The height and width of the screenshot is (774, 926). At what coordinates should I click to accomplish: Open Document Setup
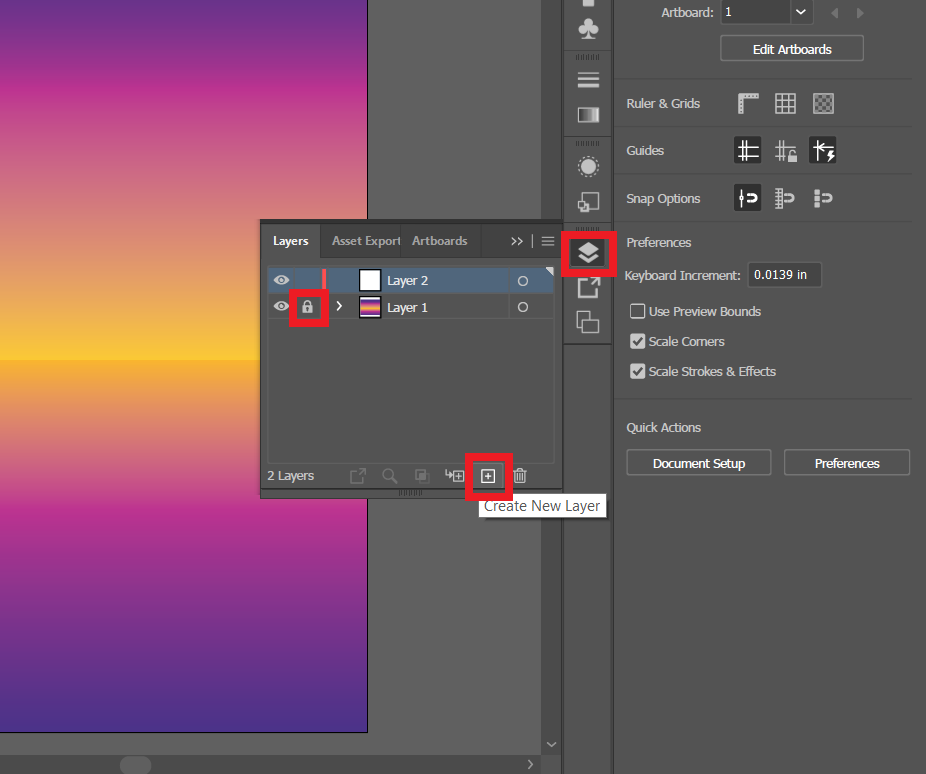pos(698,462)
